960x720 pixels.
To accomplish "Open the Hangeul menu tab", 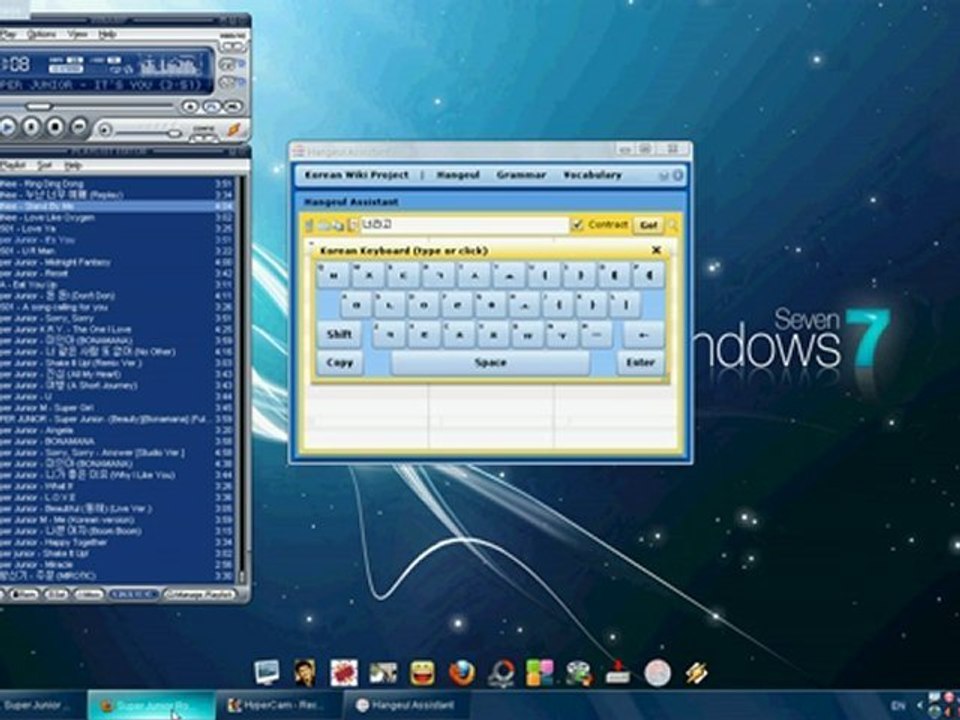I will point(458,175).
